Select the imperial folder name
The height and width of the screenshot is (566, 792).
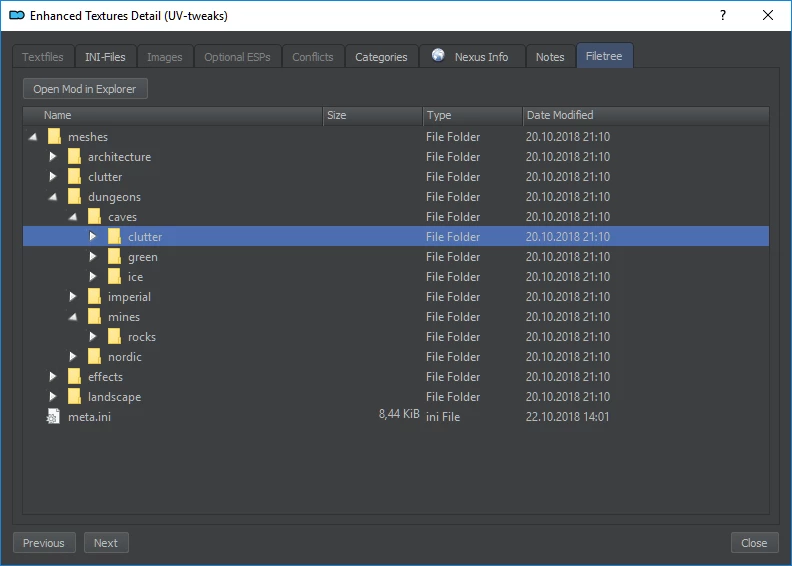(129, 297)
